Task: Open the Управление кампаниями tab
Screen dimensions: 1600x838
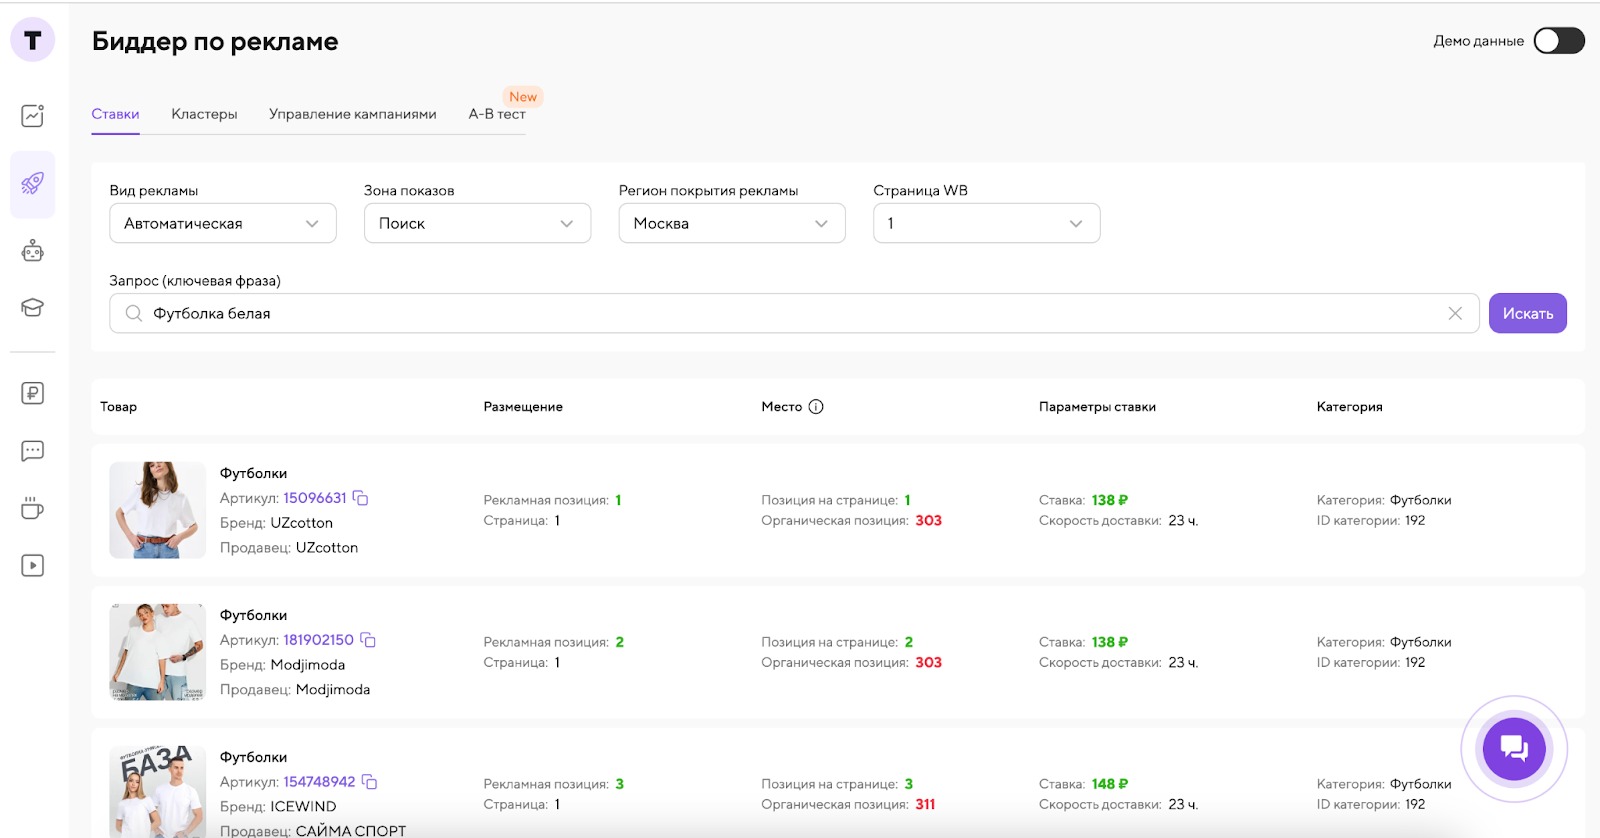Action: [x=352, y=114]
